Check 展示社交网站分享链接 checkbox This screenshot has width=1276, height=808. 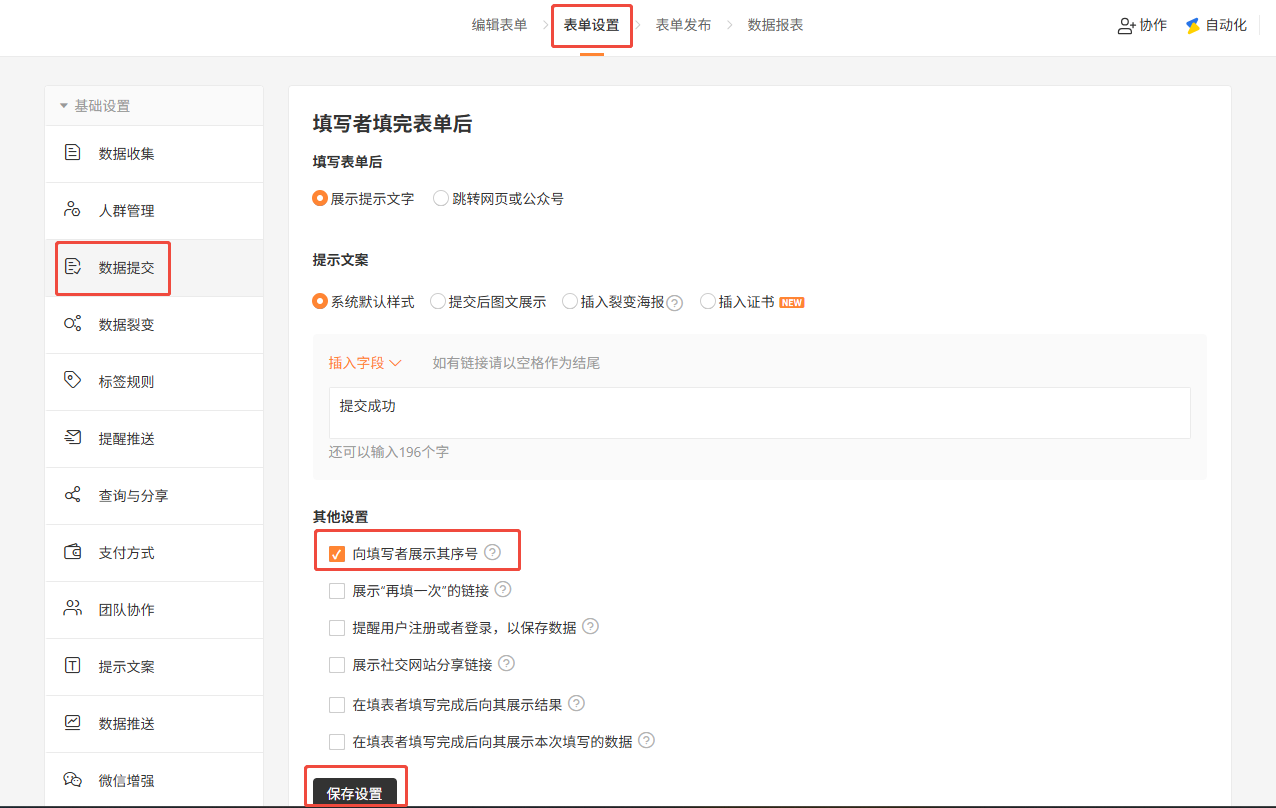(x=337, y=665)
